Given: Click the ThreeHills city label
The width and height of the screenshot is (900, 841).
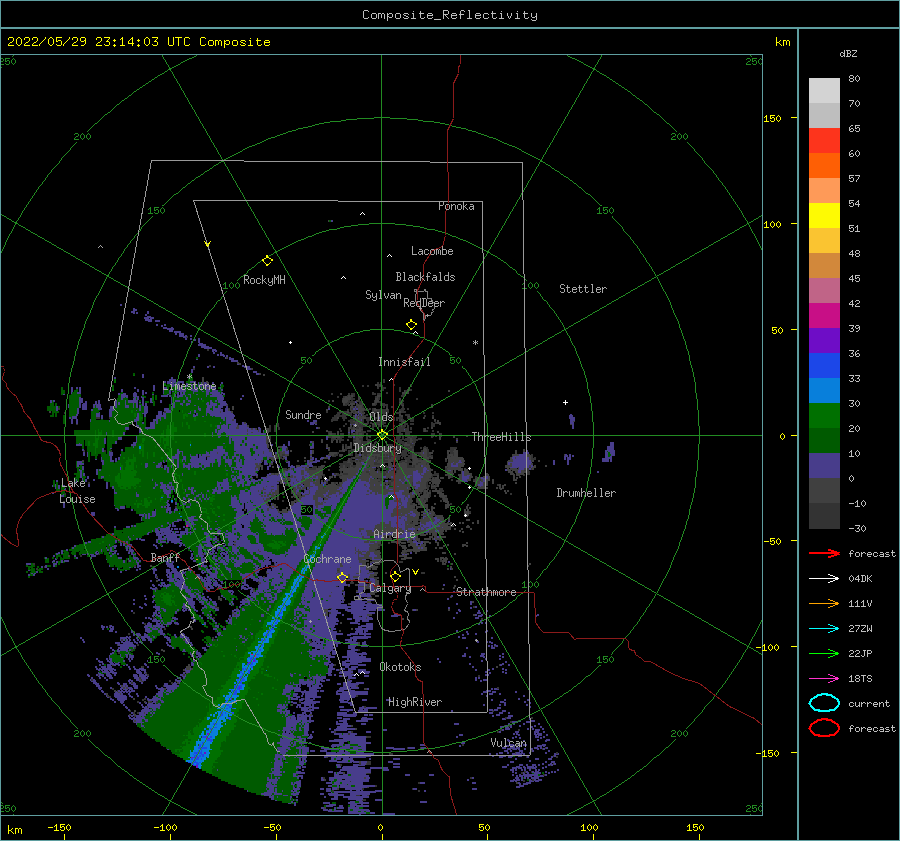Looking at the screenshot, I should (x=501, y=437).
